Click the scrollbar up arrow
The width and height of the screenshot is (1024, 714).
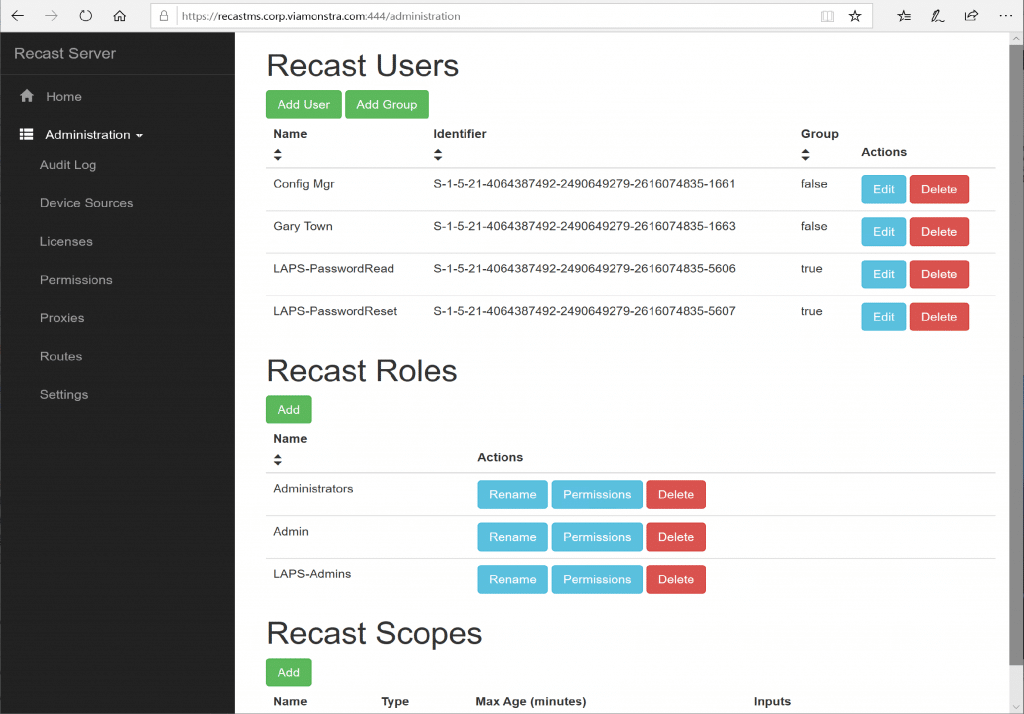pyautogui.click(x=1016, y=39)
